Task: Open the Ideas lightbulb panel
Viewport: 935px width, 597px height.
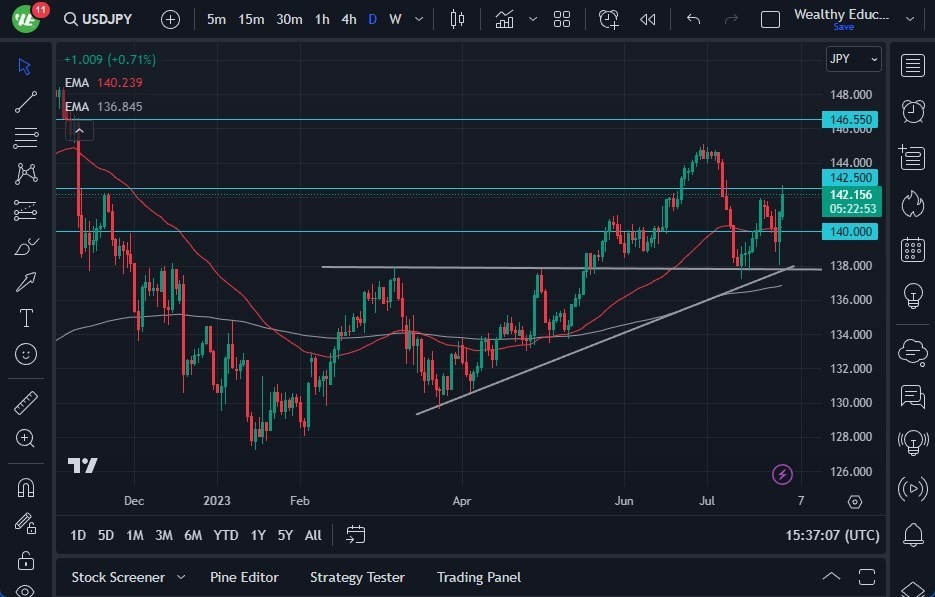Action: click(x=913, y=296)
